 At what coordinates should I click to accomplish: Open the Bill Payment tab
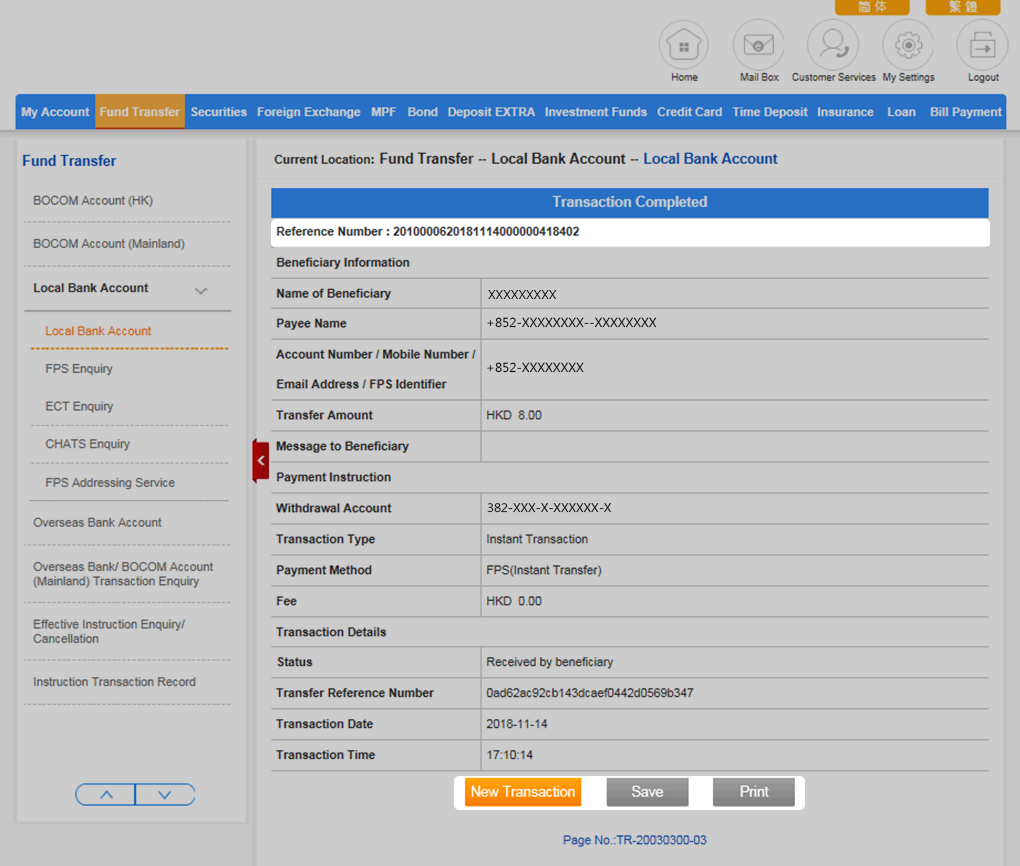pos(965,112)
